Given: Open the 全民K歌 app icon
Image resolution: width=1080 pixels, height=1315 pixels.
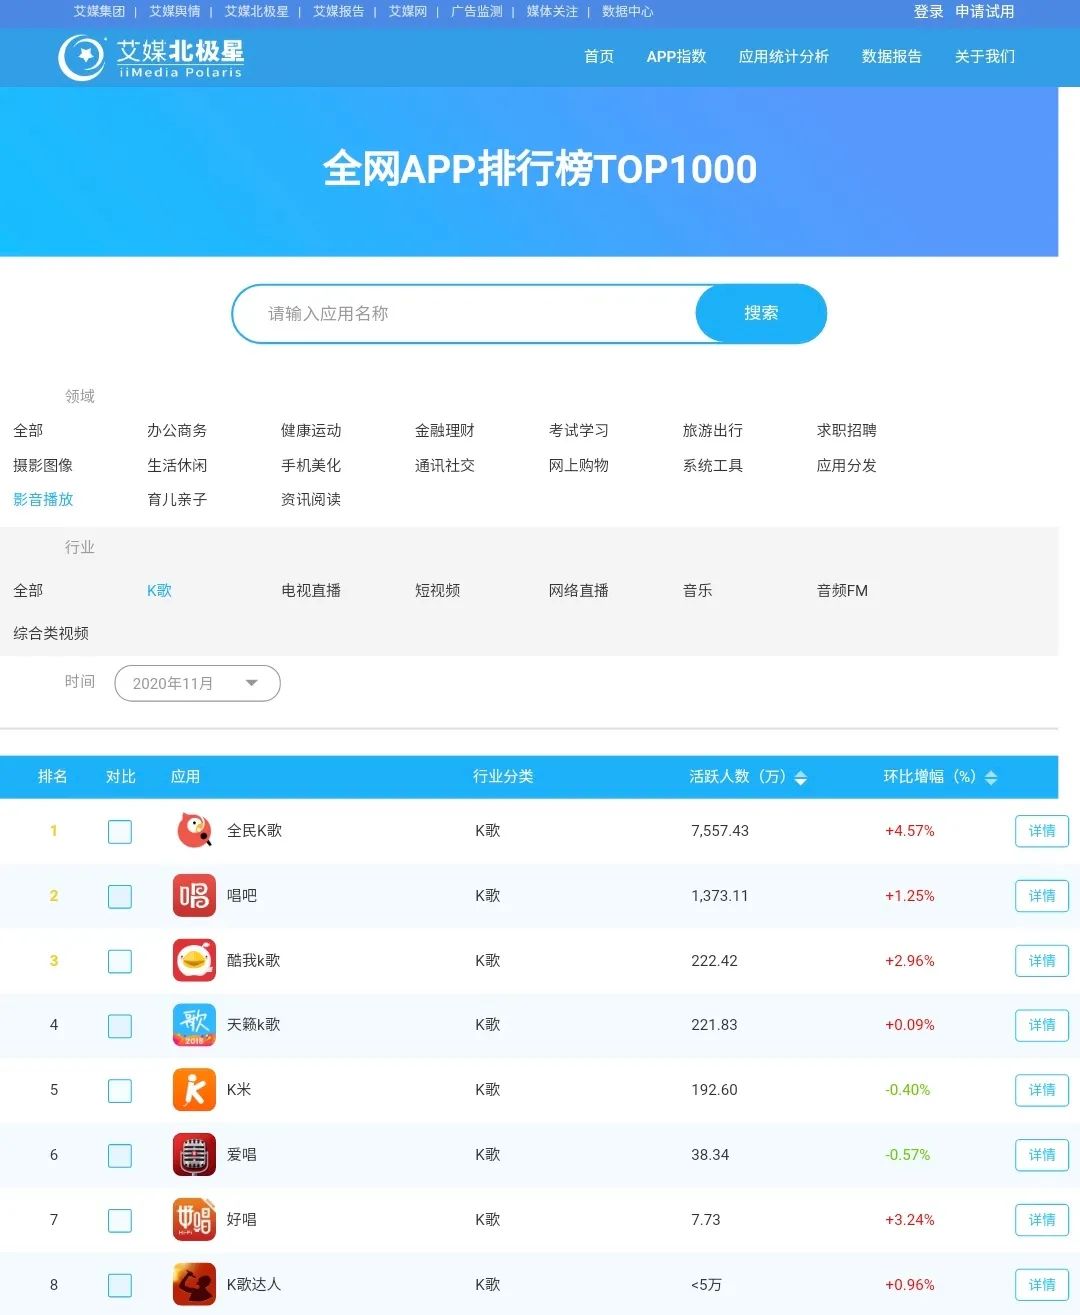Looking at the screenshot, I should (194, 830).
